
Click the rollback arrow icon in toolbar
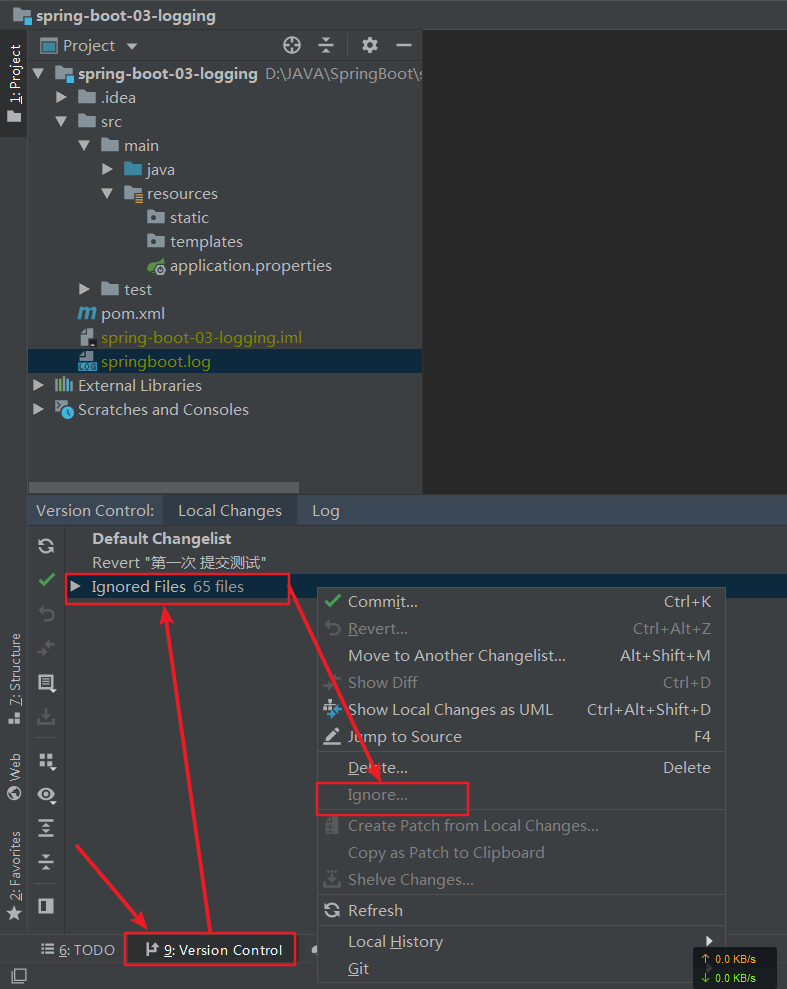46,614
